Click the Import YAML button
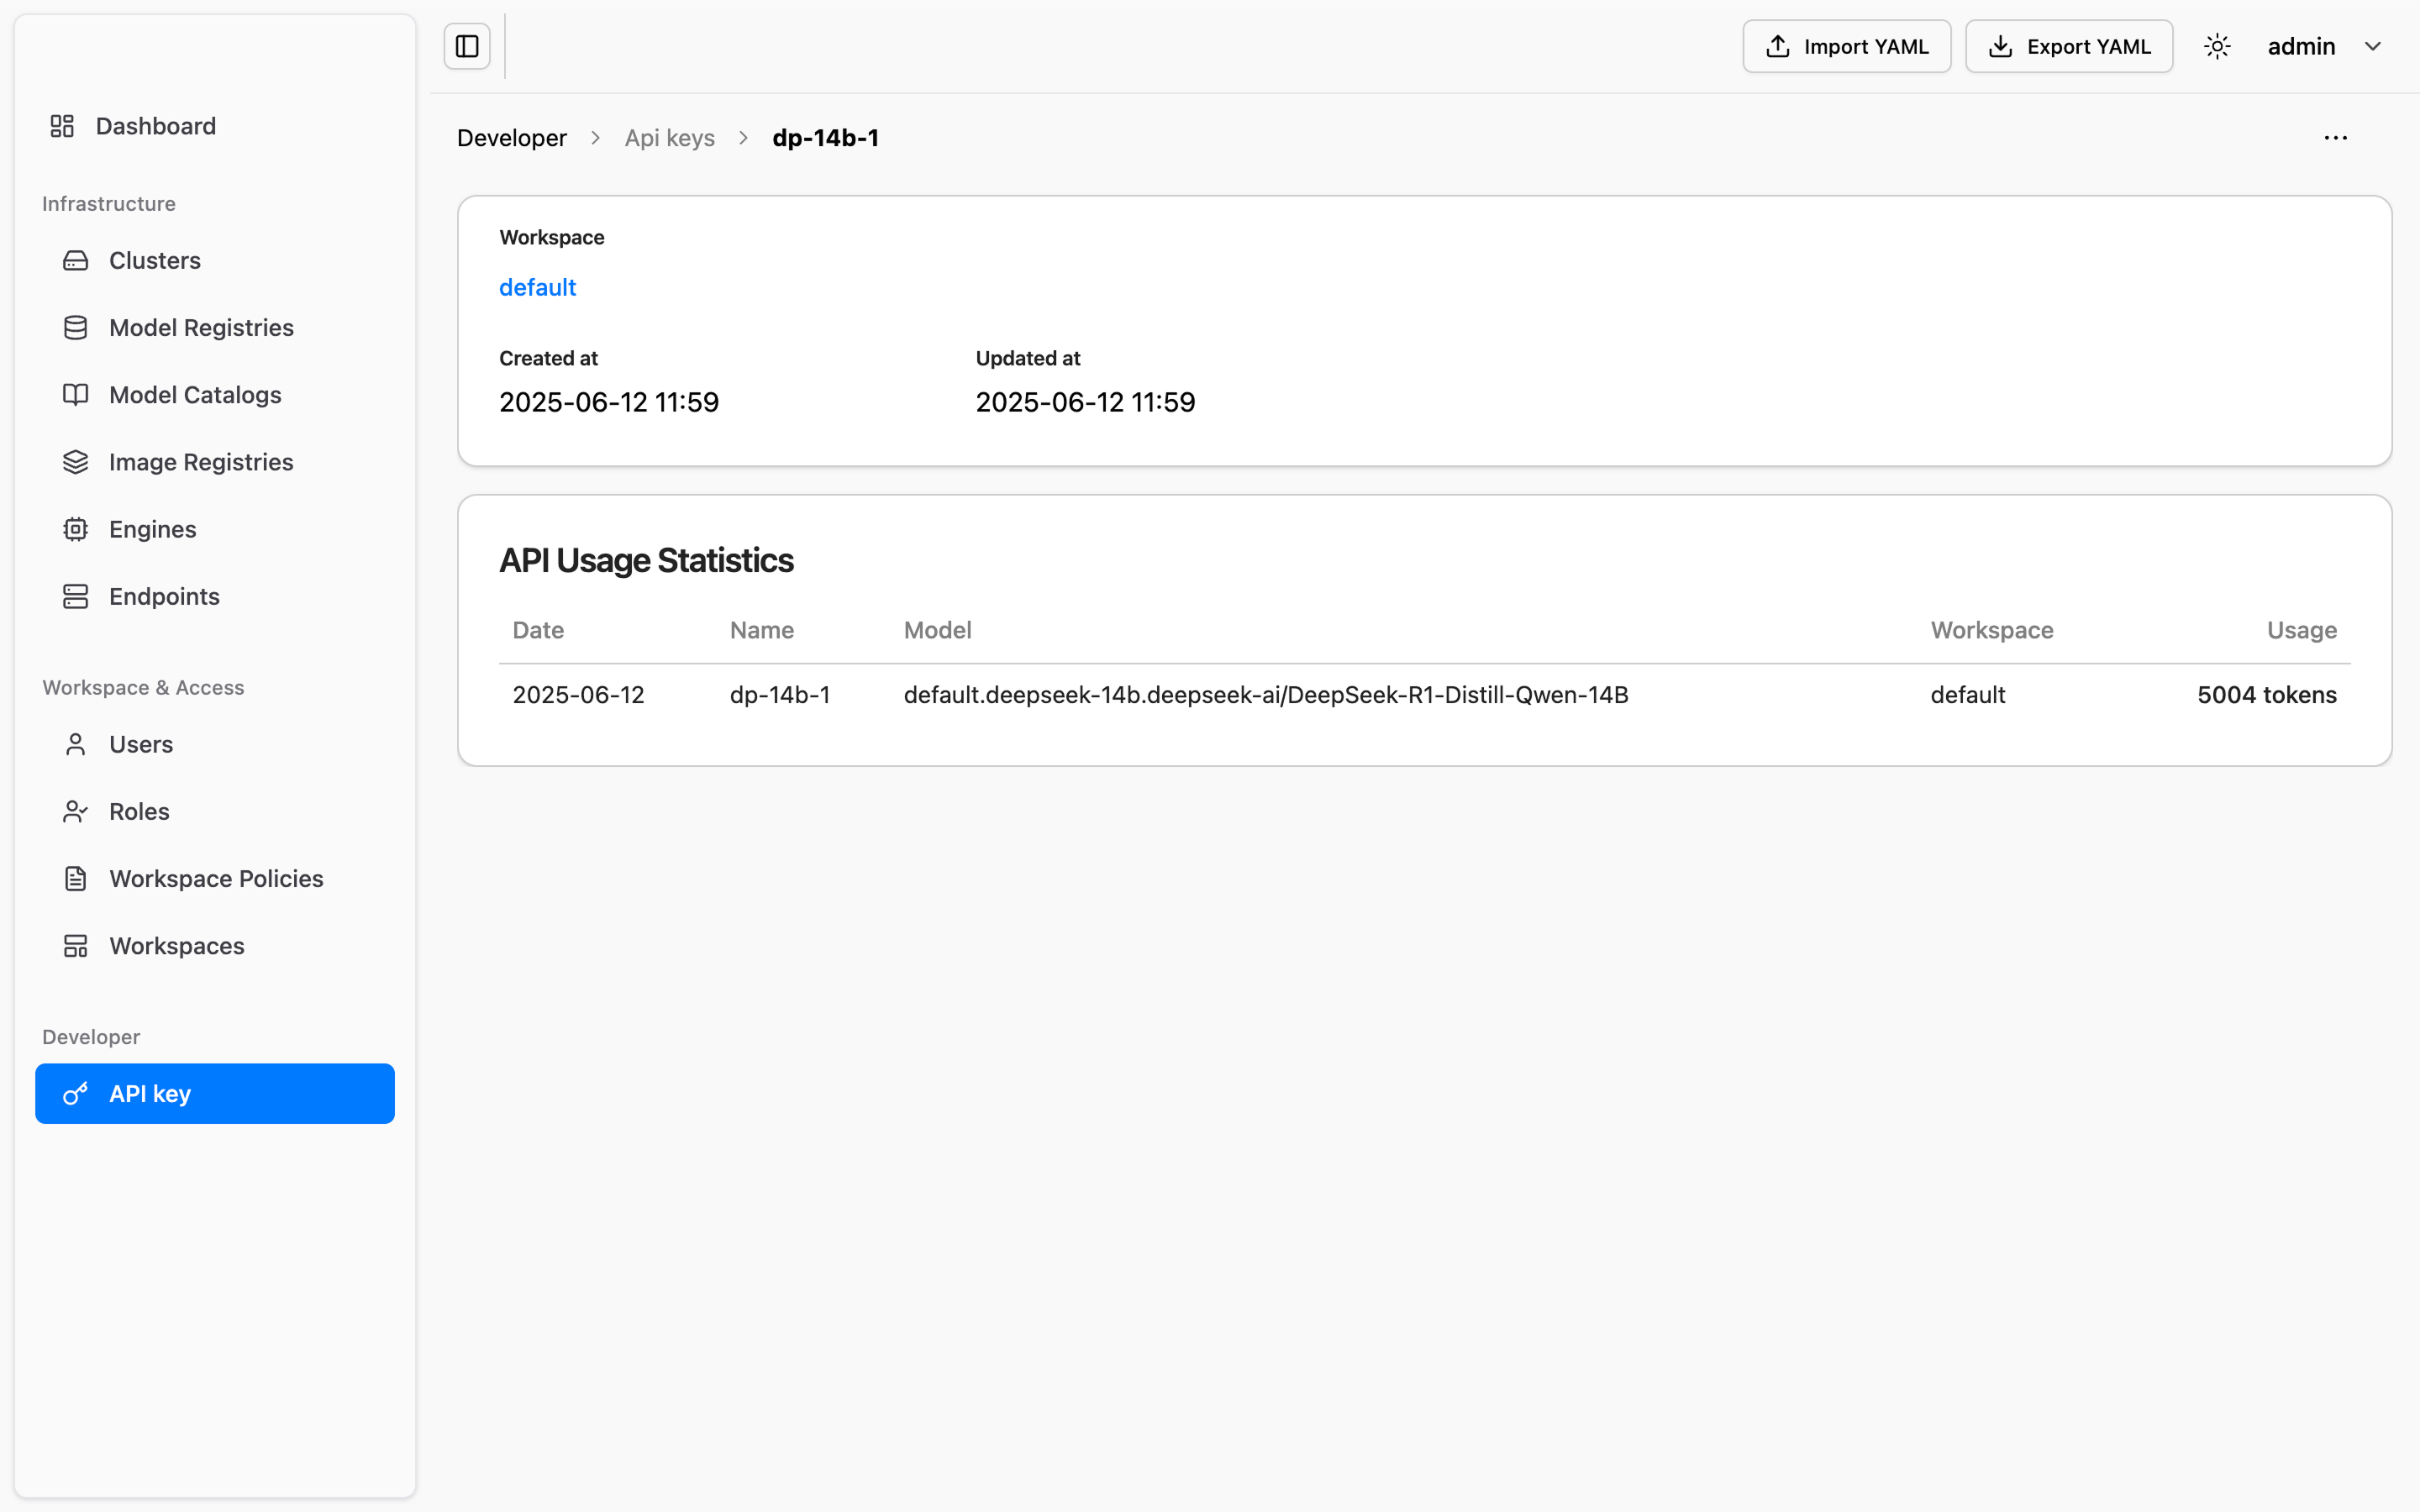2420x1512 pixels. tap(1846, 46)
